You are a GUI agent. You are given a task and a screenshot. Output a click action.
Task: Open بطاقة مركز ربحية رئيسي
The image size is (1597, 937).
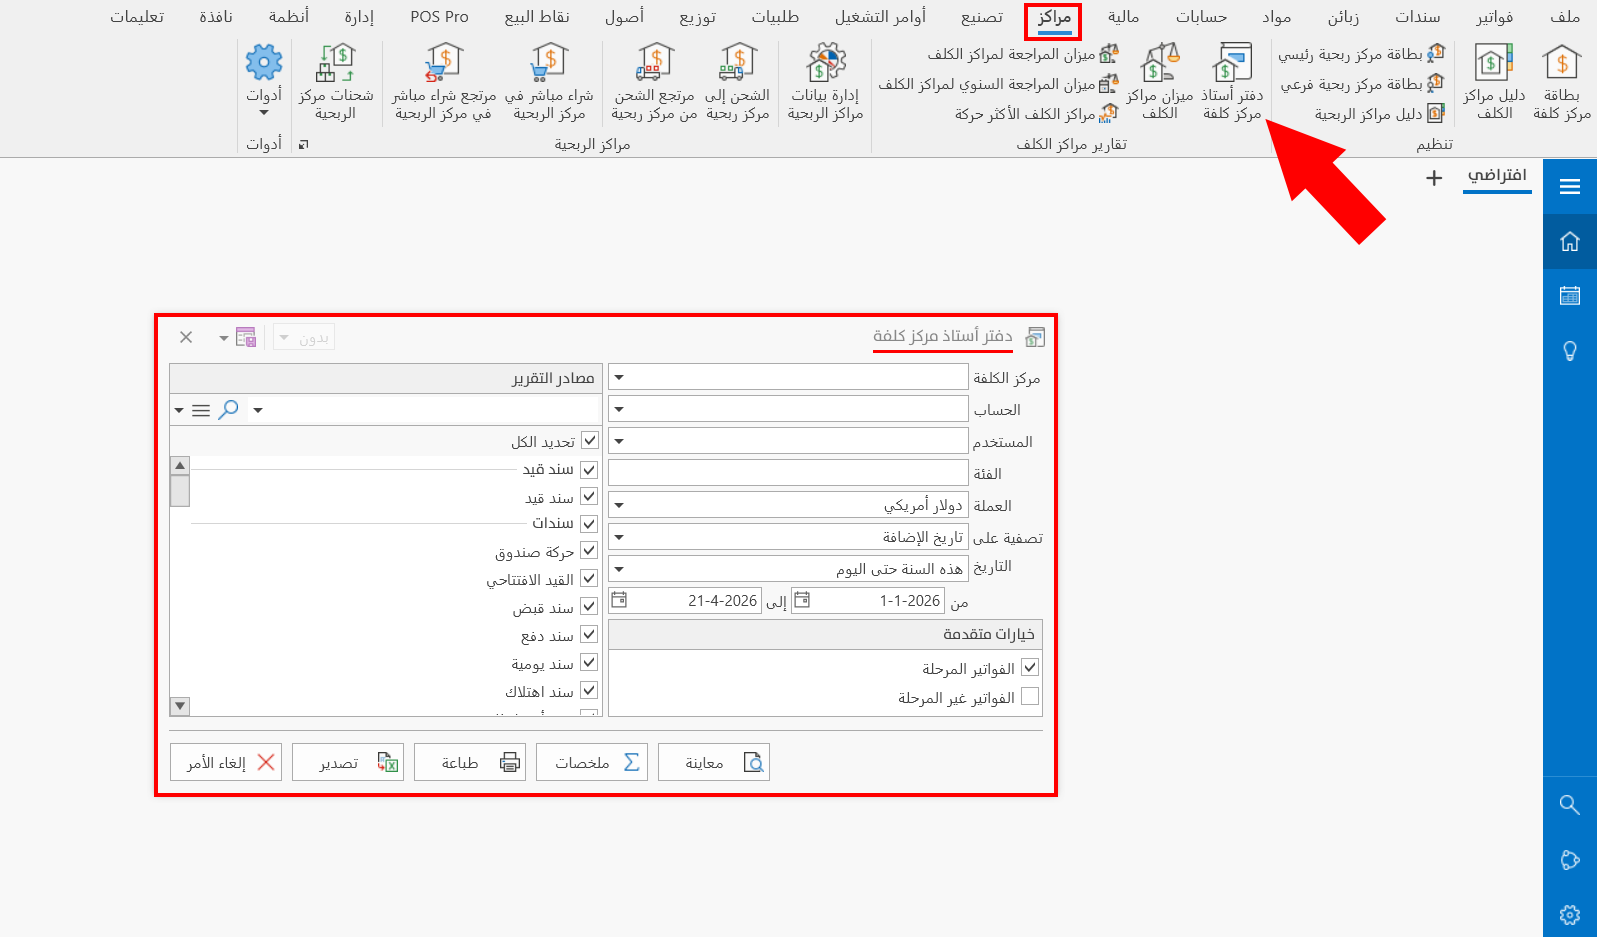(1362, 54)
